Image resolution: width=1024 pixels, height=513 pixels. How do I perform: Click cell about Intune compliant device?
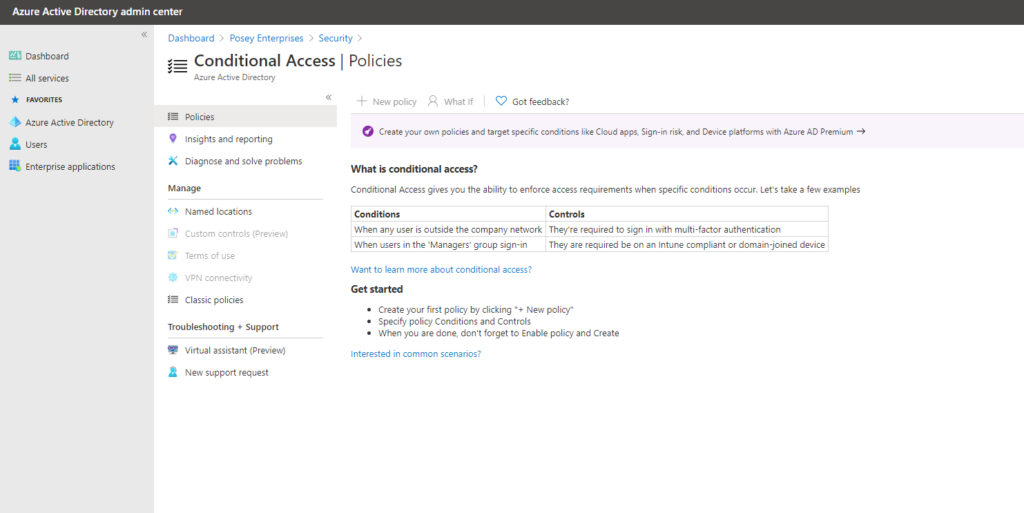point(687,245)
